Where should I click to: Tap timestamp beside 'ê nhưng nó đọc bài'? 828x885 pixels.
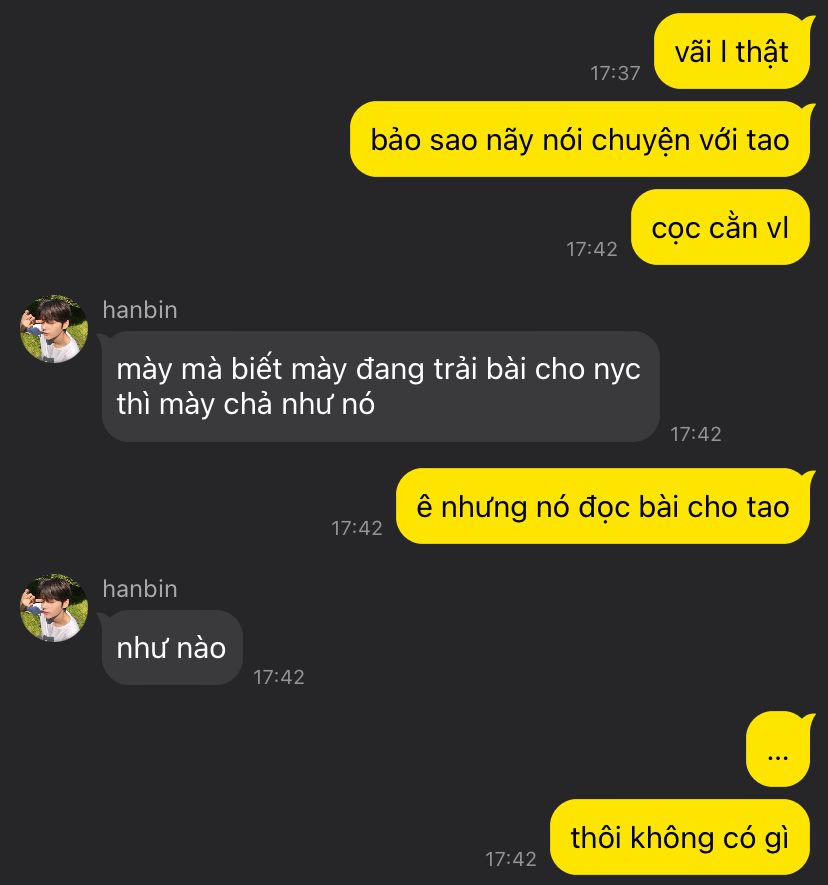(357, 528)
